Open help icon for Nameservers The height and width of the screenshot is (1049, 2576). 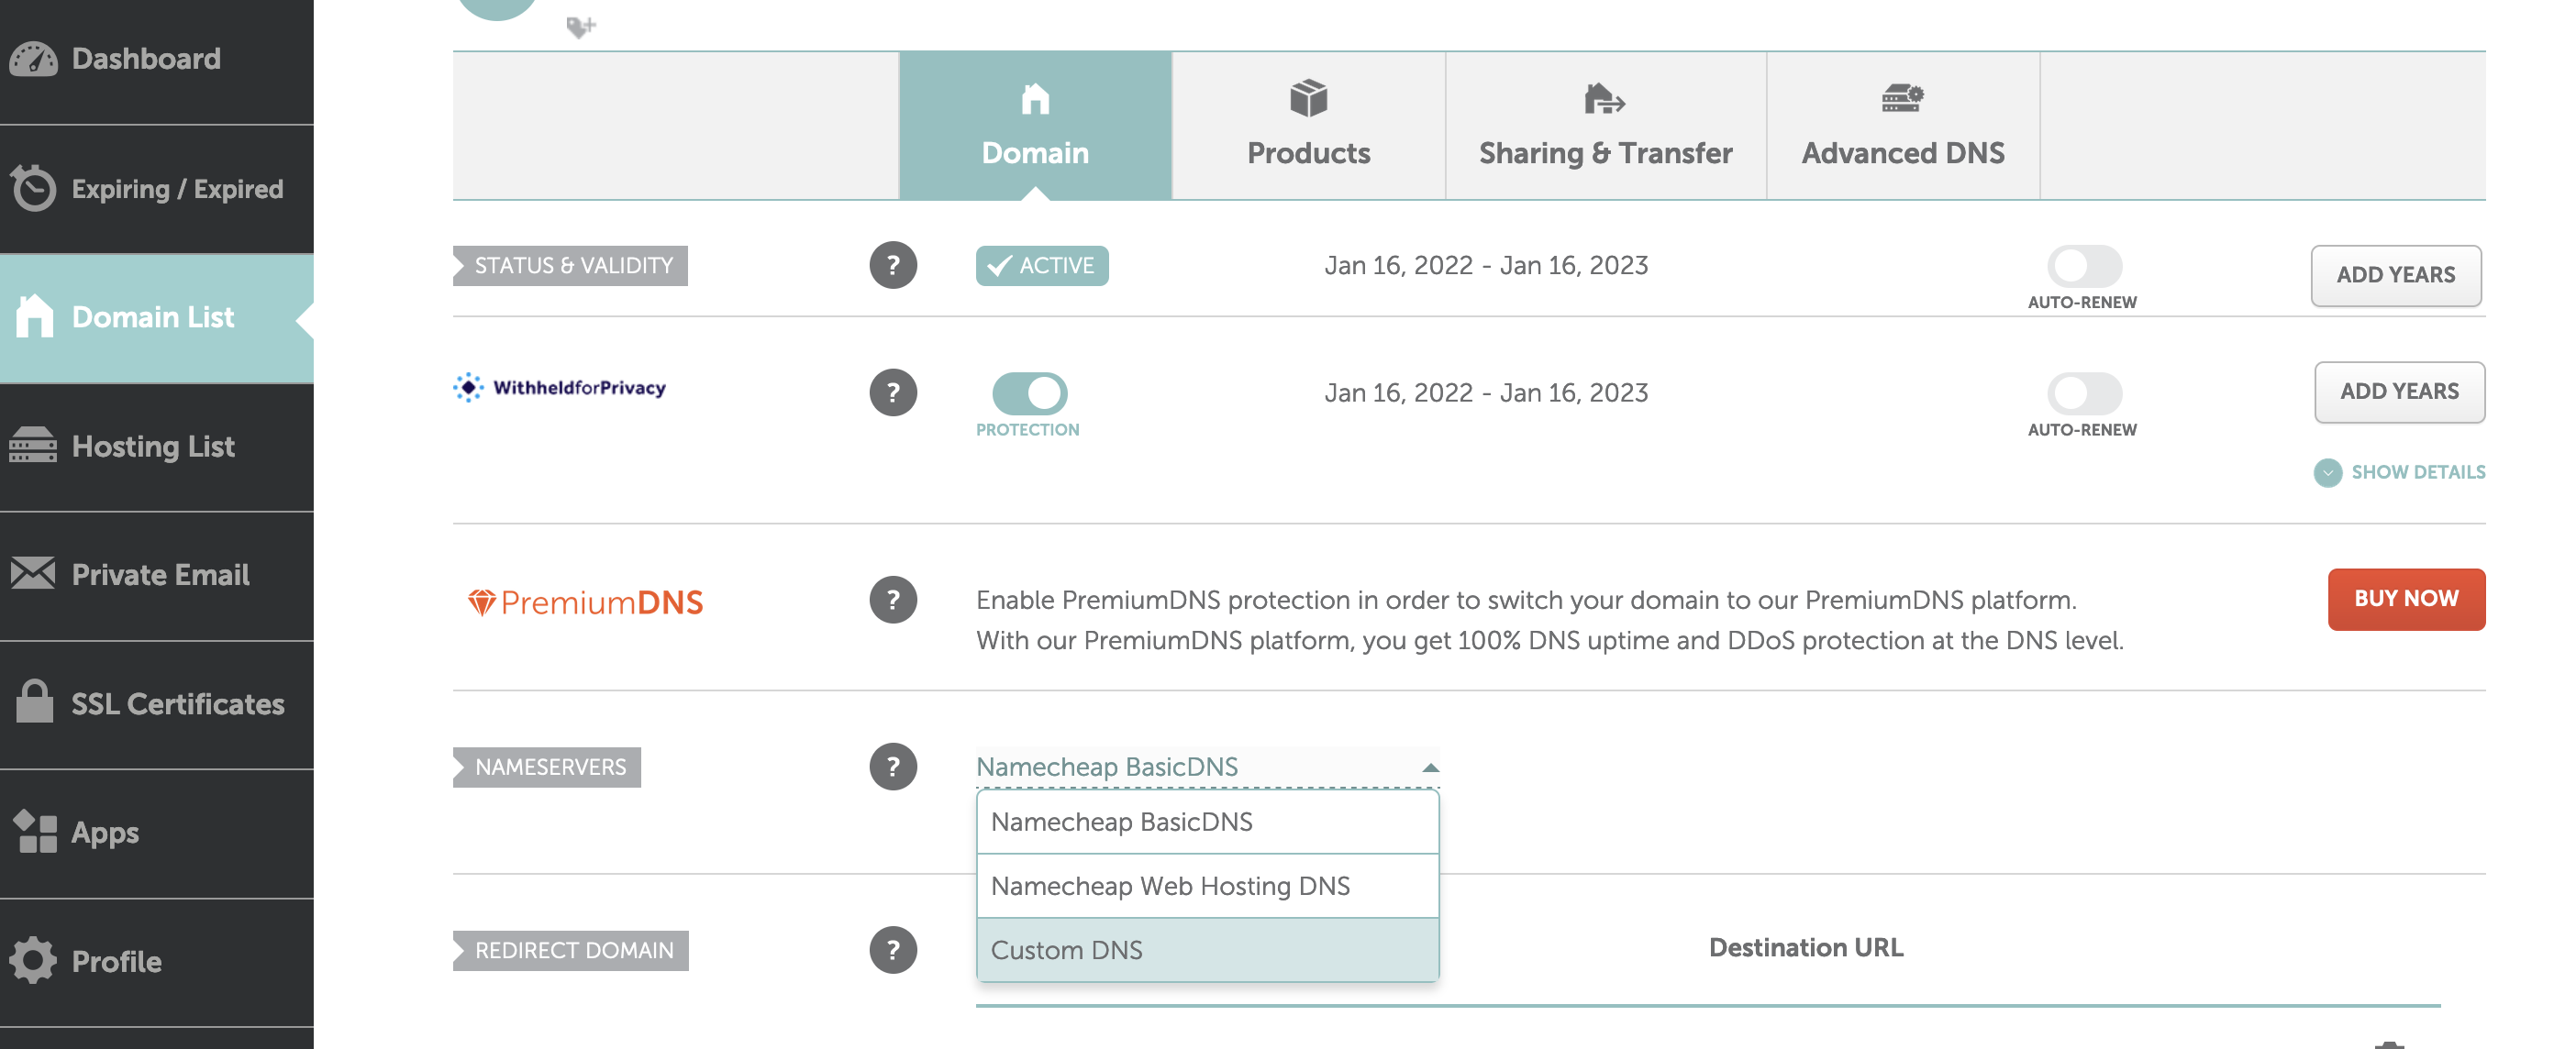(x=893, y=767)
